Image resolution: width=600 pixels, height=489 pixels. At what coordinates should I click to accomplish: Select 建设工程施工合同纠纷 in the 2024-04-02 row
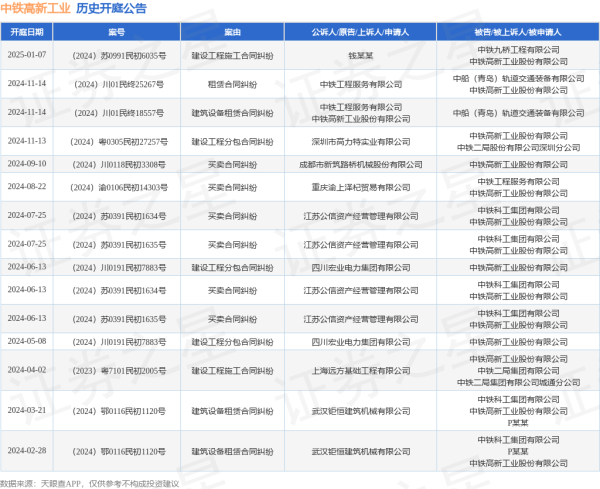(232, 371)
